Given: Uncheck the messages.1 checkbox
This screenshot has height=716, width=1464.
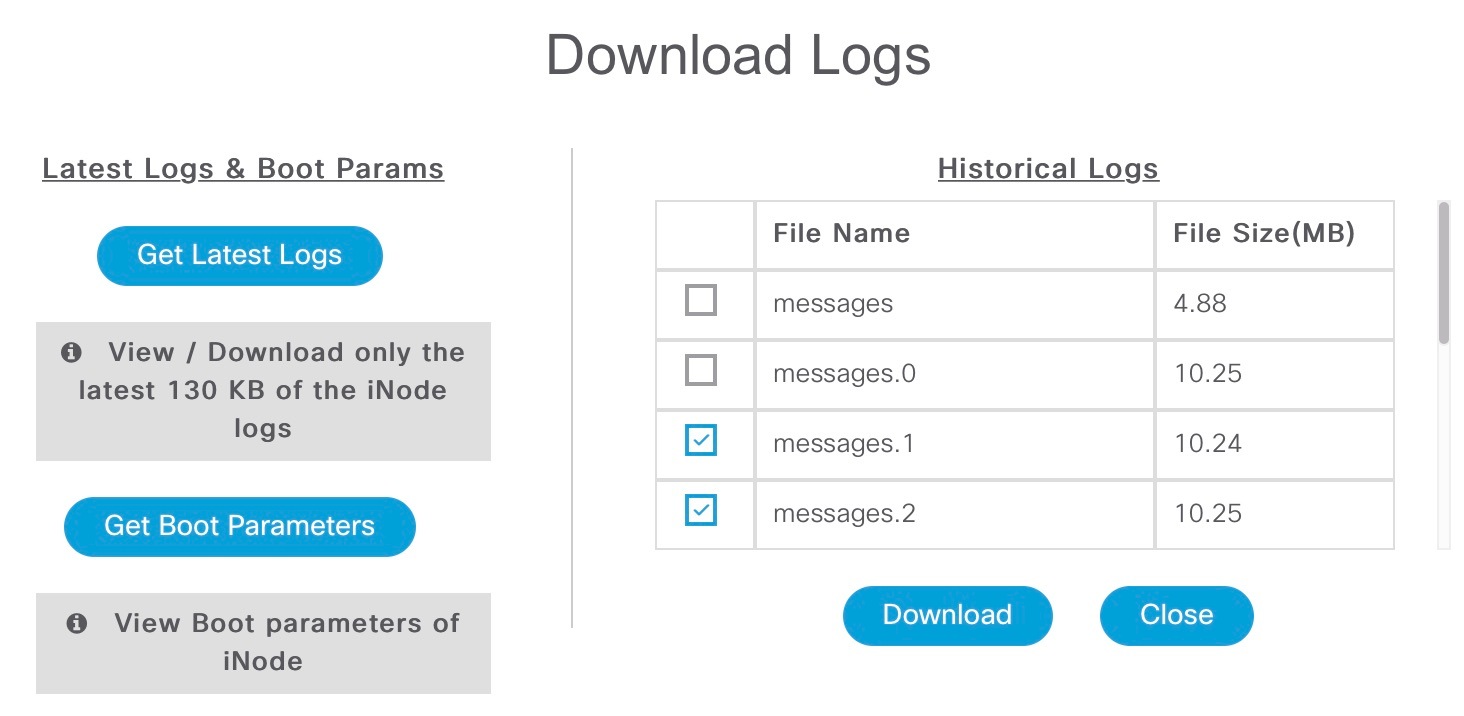Looking at the screenshot, I should click(703, 439).
